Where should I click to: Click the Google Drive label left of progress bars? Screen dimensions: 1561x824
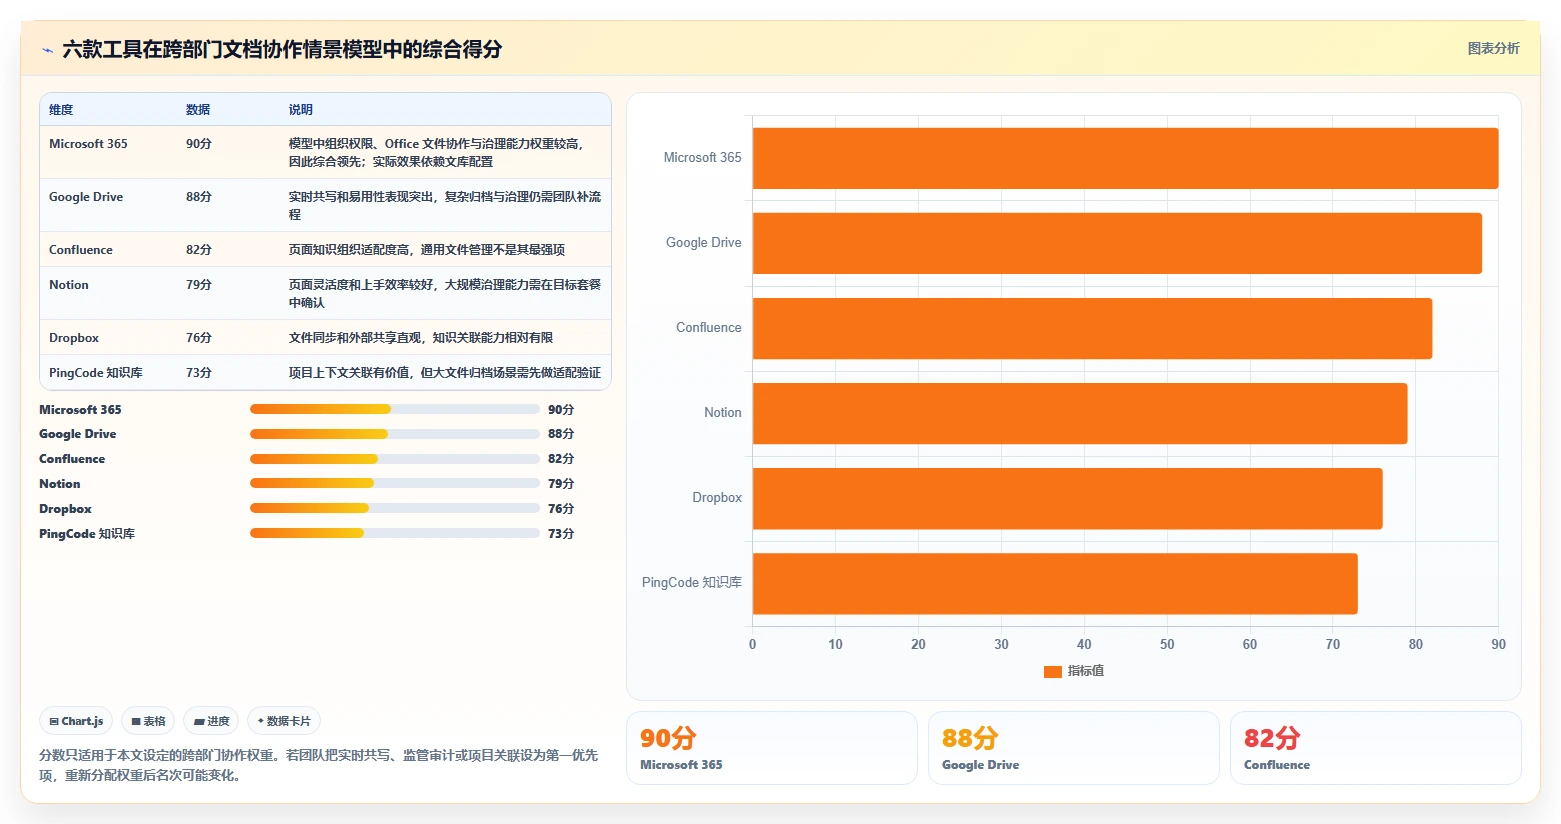[78, 434]
